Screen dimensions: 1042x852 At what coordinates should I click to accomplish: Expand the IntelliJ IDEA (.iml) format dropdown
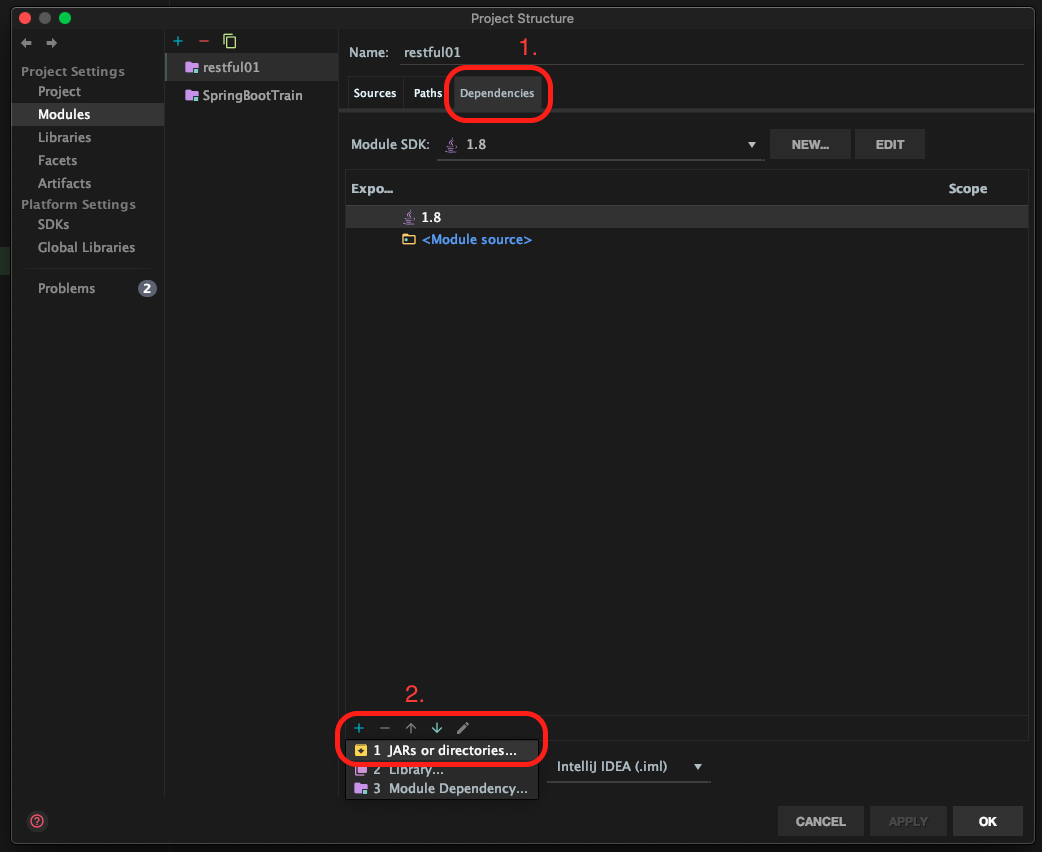point(629,767)
